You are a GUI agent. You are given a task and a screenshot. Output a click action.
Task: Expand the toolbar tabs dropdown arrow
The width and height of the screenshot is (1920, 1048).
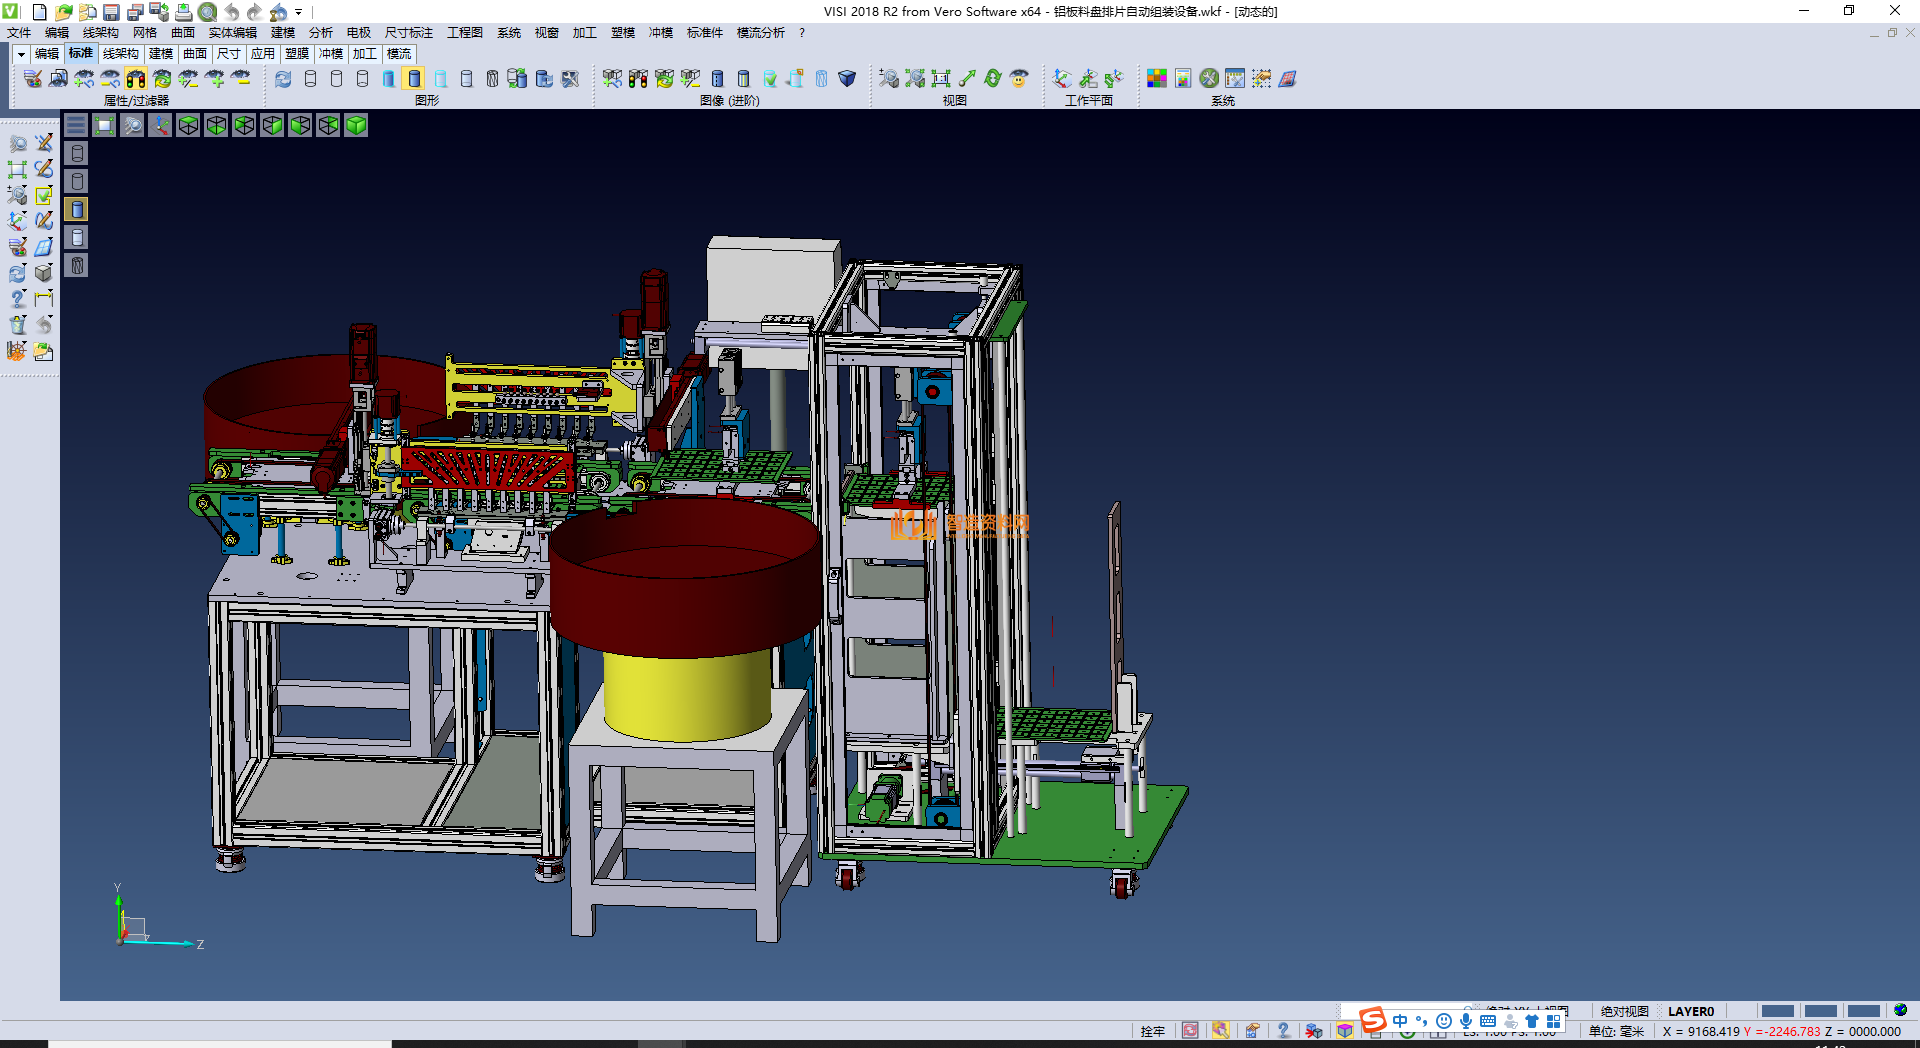coord(20,54)
